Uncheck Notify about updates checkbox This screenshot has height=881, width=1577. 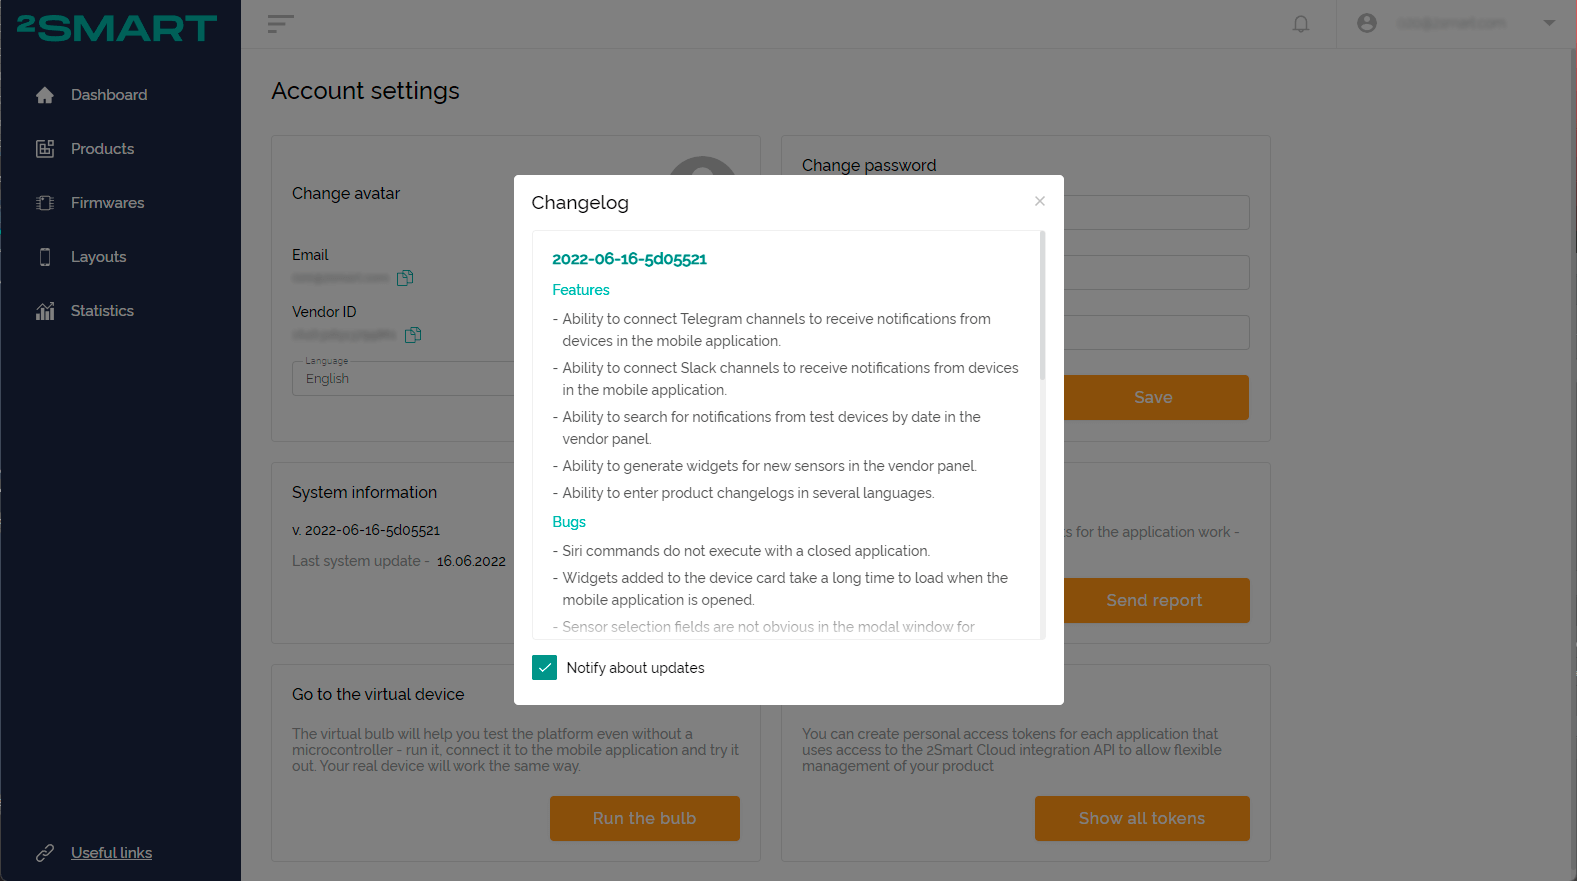pos(544,667)
